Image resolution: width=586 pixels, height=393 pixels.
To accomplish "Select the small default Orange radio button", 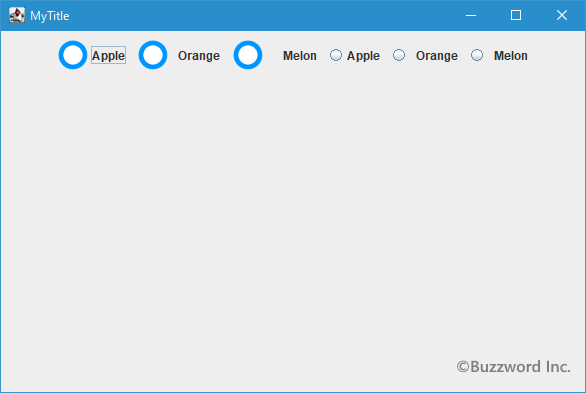I will [x=399, y=55].
